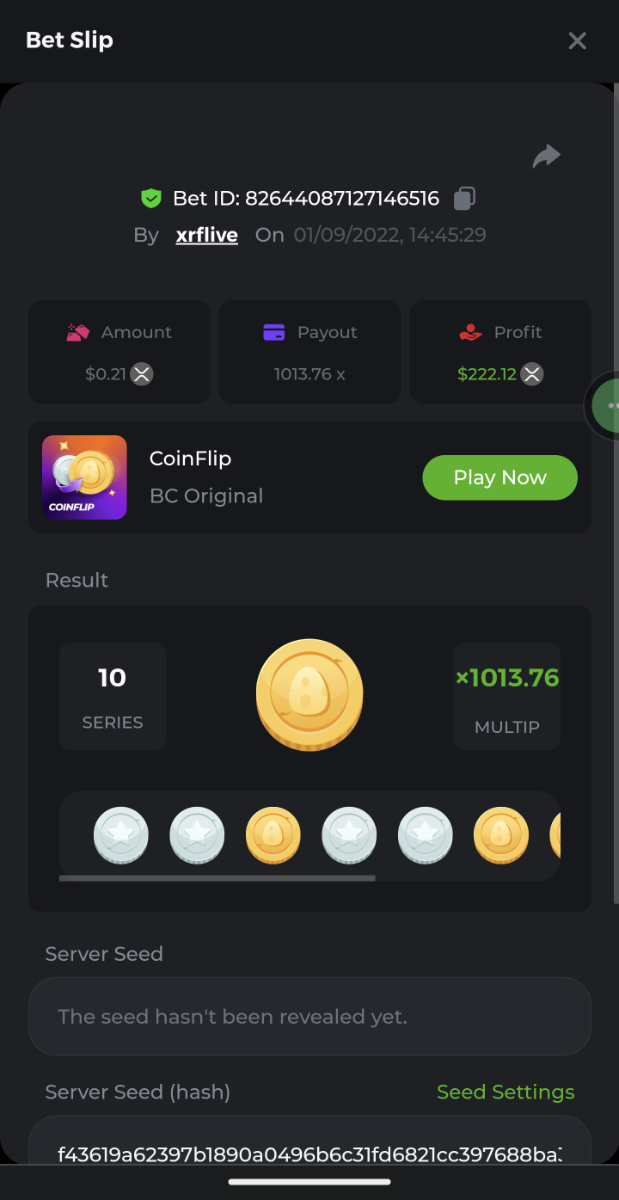
Task: Open the xrflive user profile link
Action: pos(206,235)
